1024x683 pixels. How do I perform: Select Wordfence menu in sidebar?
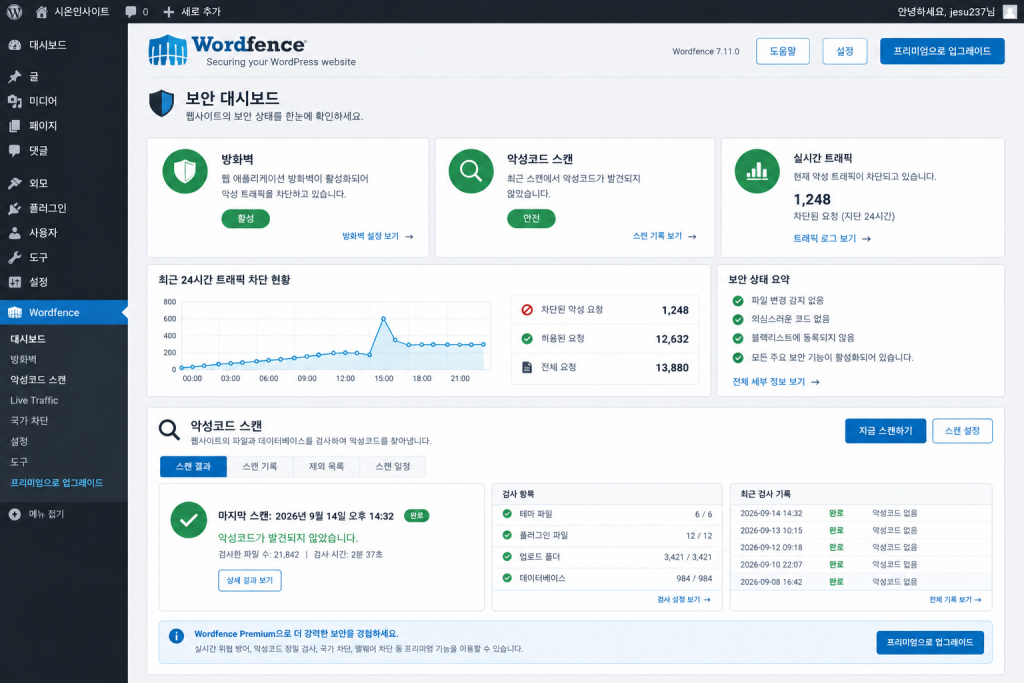(64, 312)
